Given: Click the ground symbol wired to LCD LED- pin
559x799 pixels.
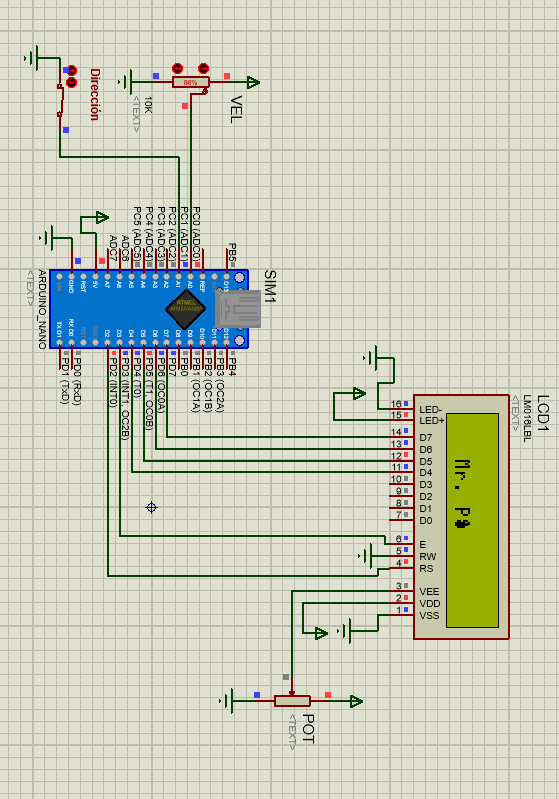Looking at the screenshot, I should 372,358.
